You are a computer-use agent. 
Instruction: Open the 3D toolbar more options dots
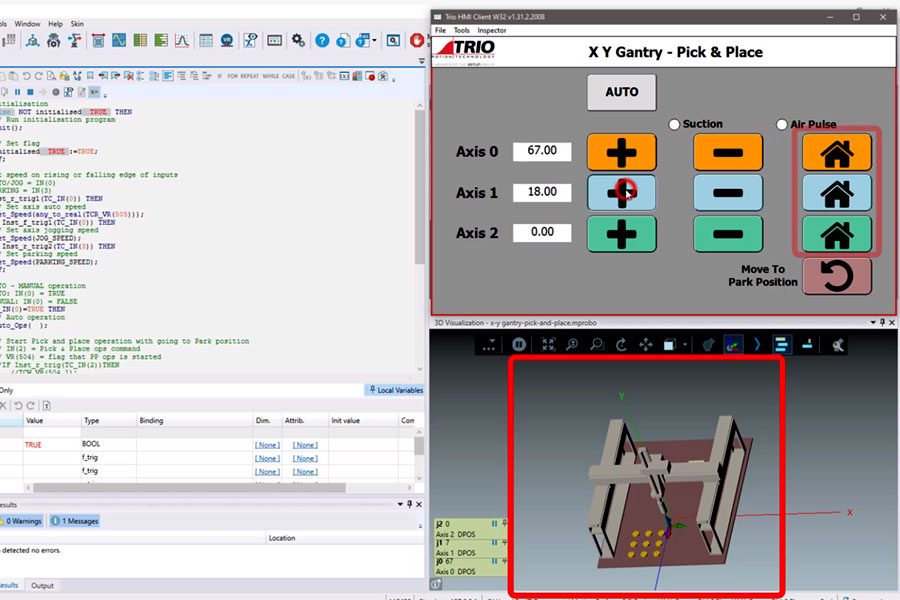[488, 345]
